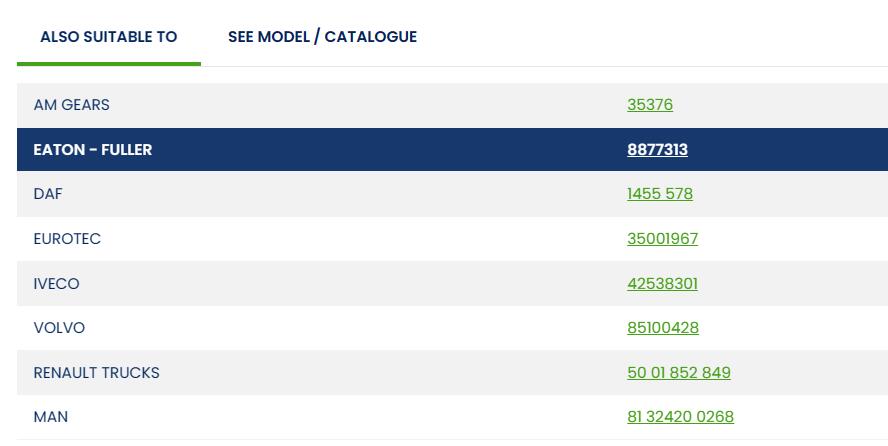The width and height of the screenshot is (888, 446).
Task: Click the DAF brand name
Action: pos(48,194)
